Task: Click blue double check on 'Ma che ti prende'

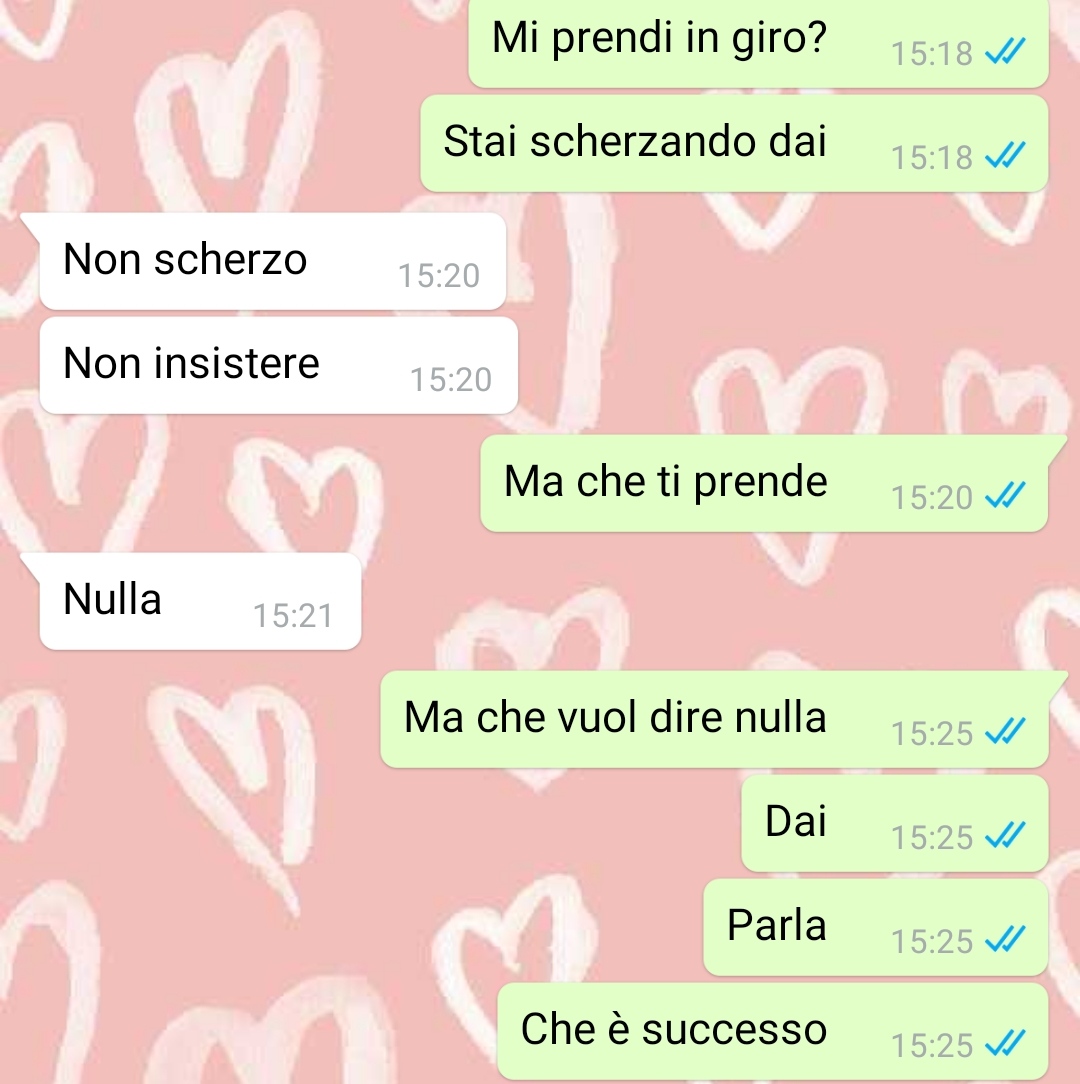Action: click(x=1005, y=495)
